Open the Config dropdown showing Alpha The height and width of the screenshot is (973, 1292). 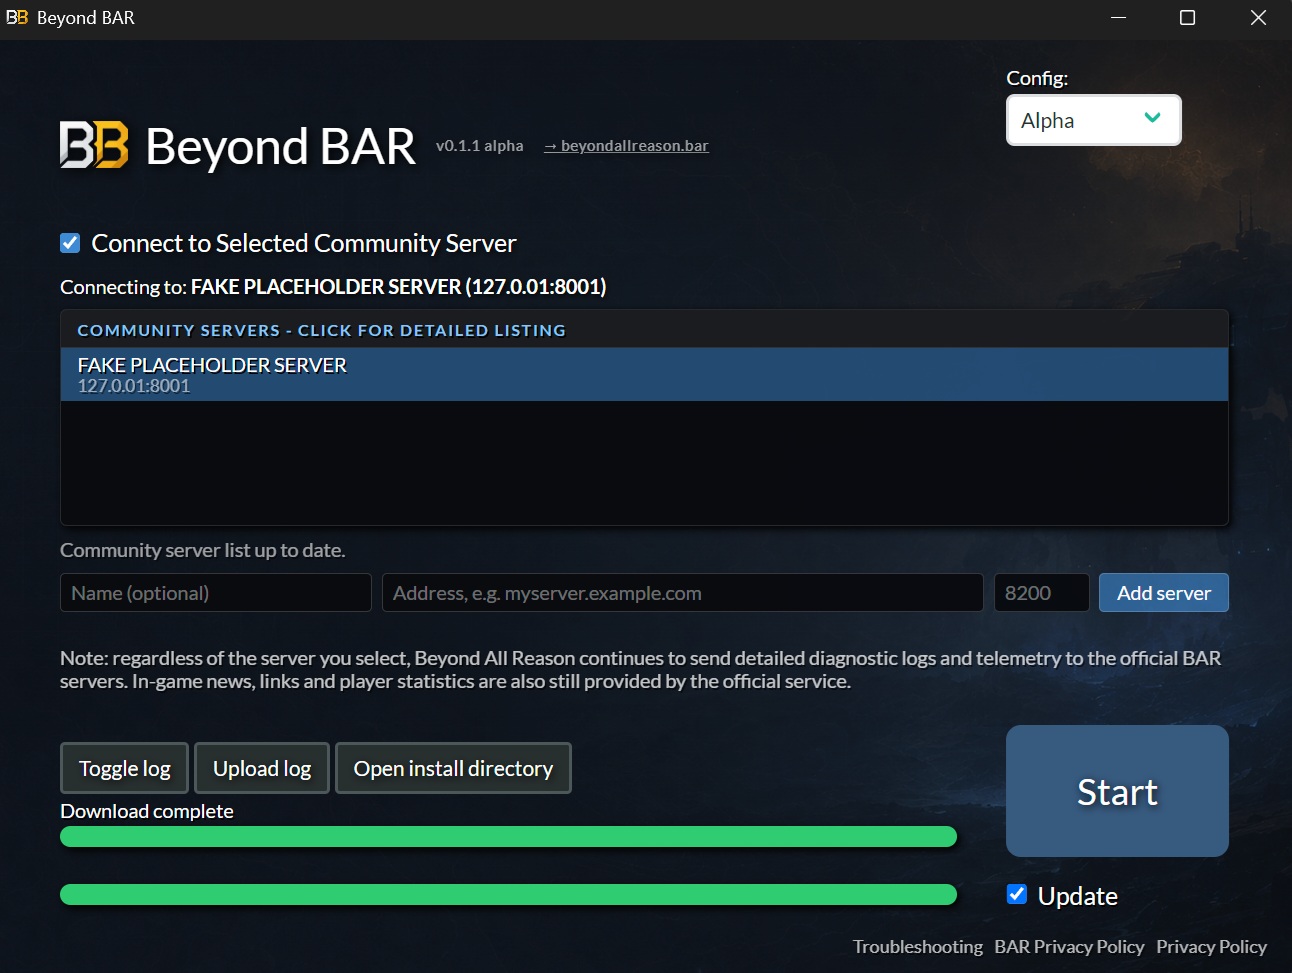1093,120
